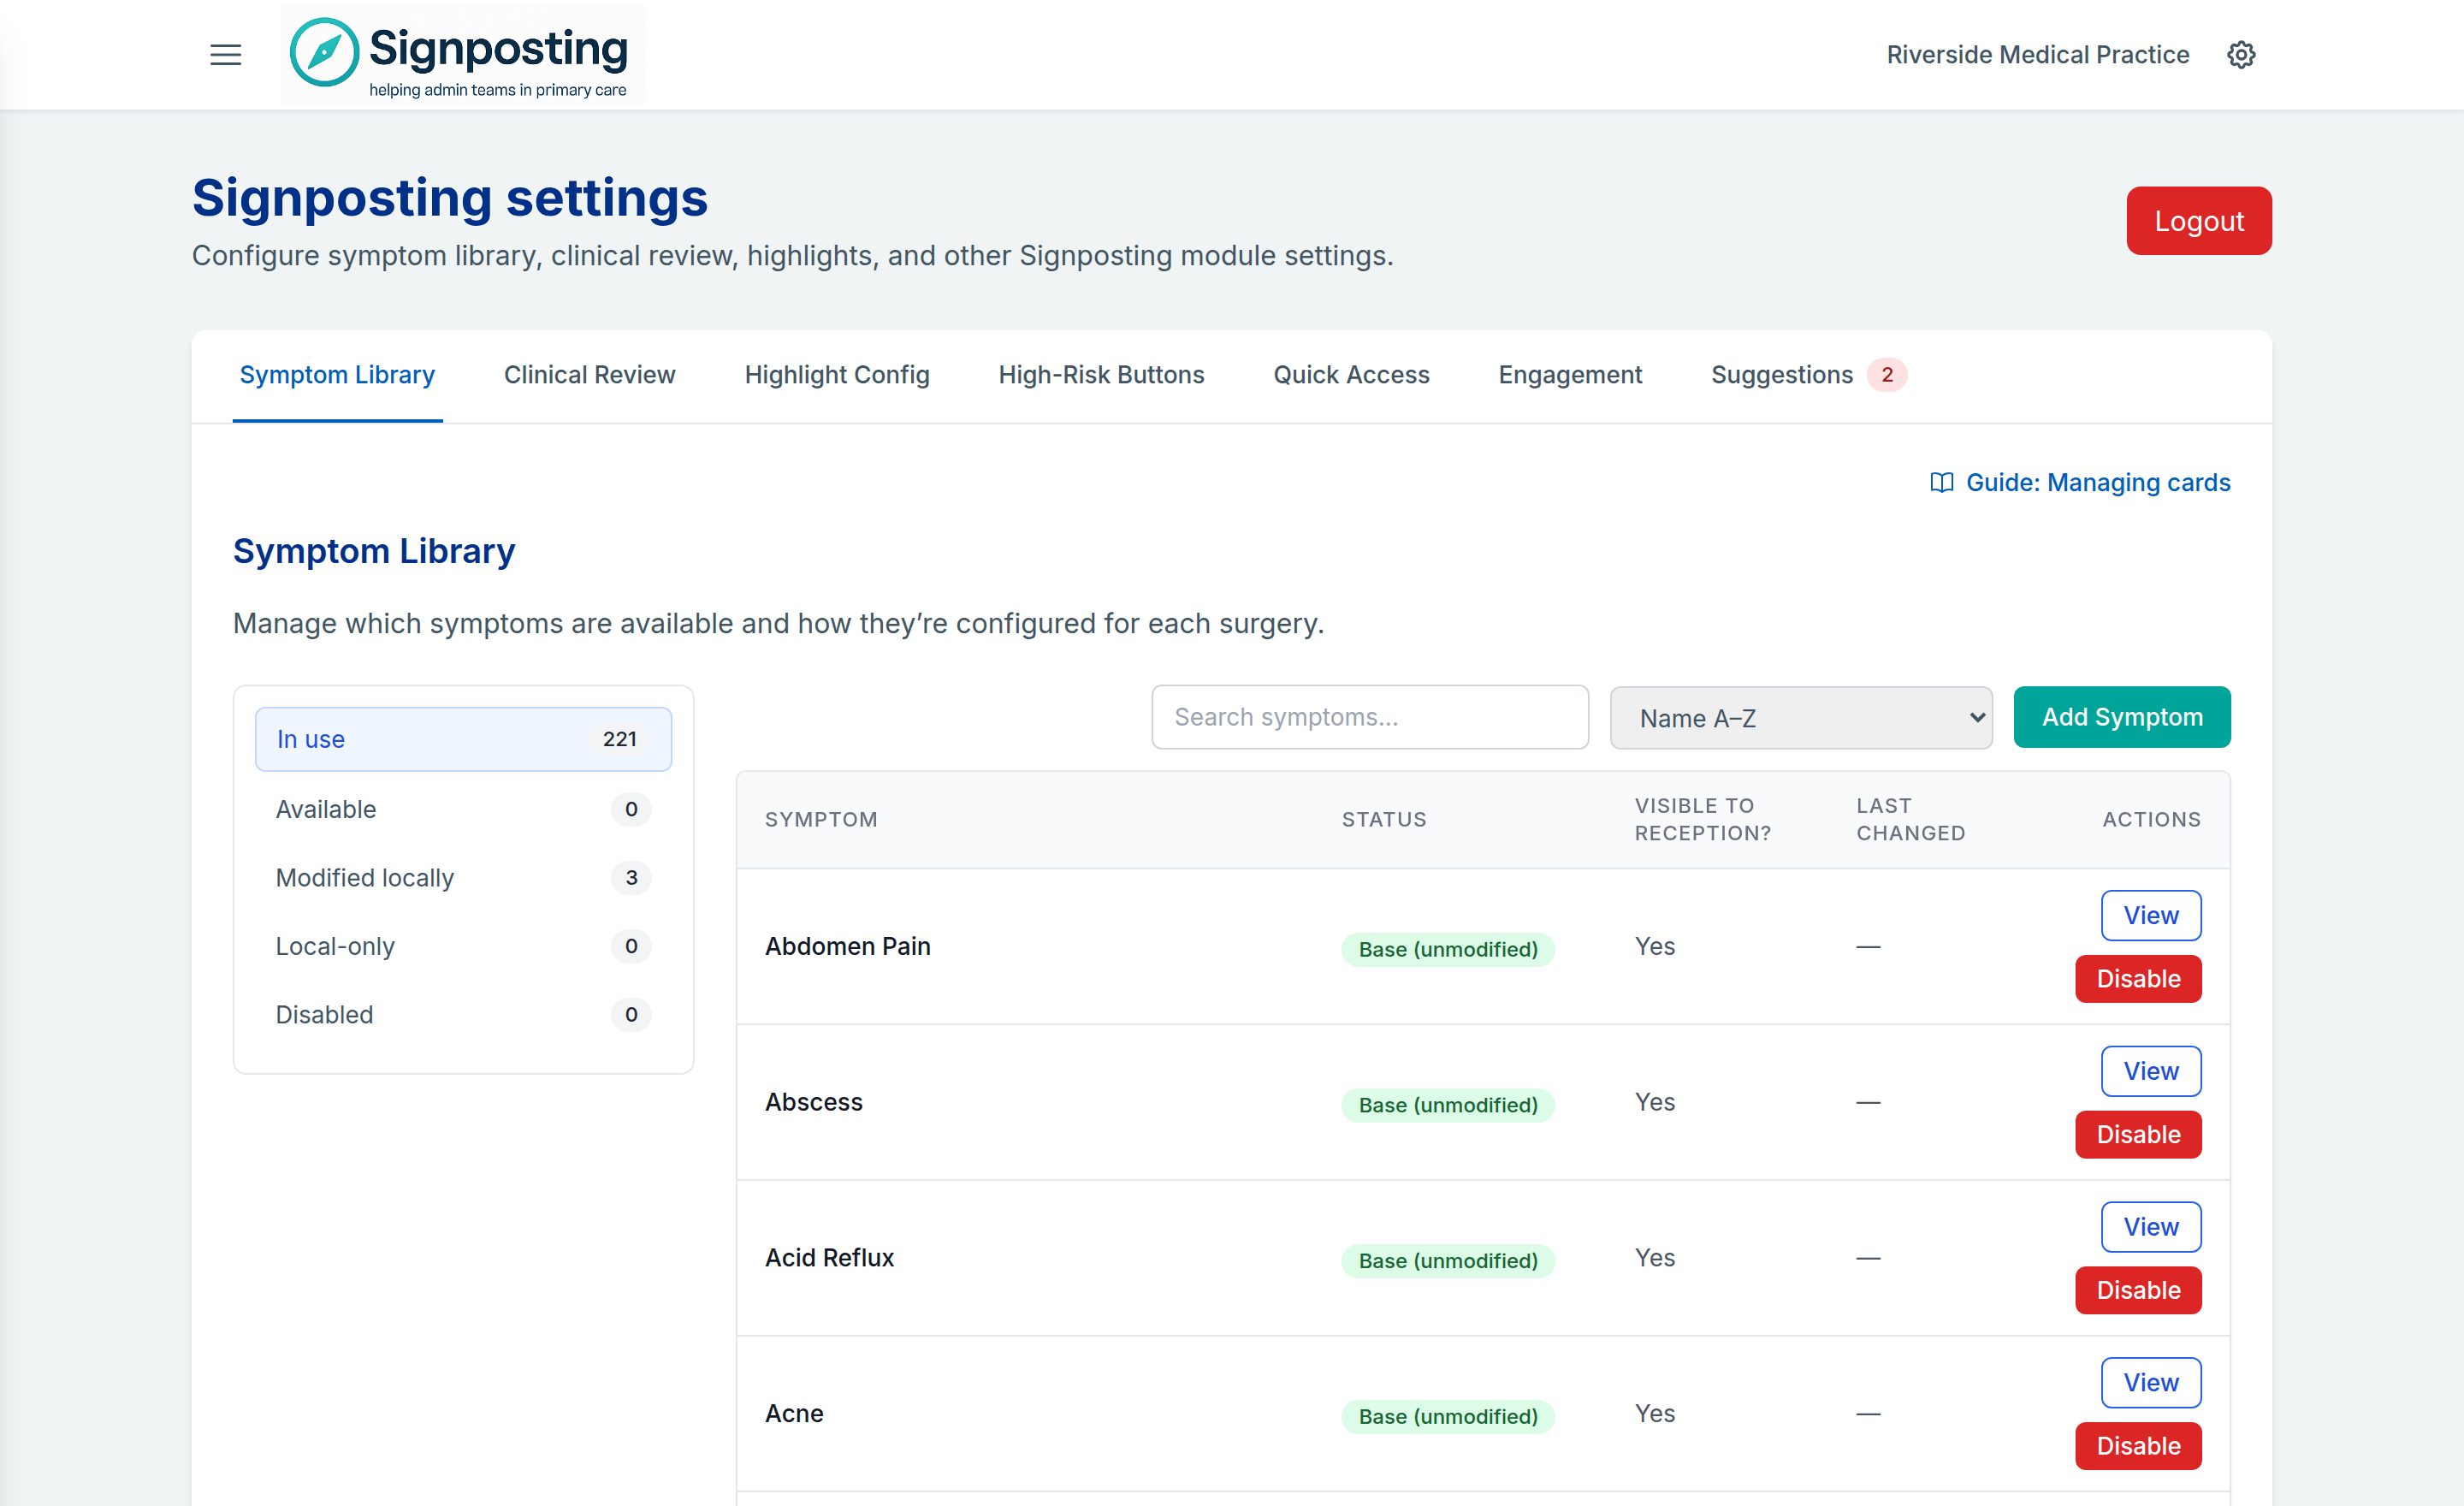2464x1506 pixels.
Task: Switch to the Clinical Review tab
Action: [590, 375]
